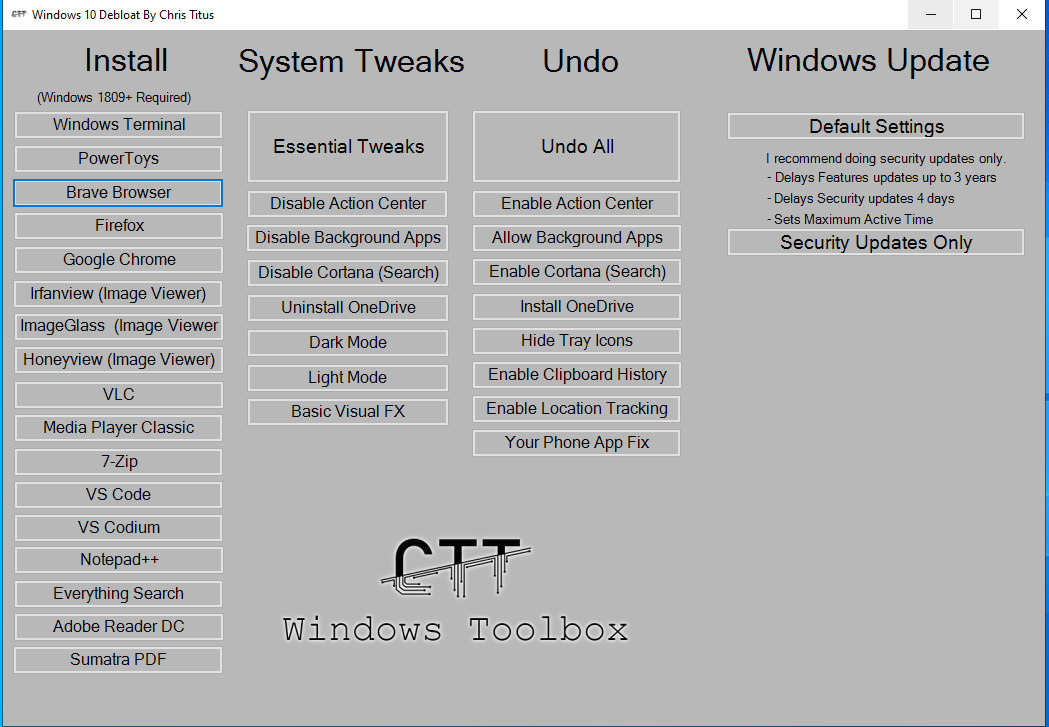Viewport: 1049px width, 727px height.
Task: Enable Action Center
Action: click(577, 204)
